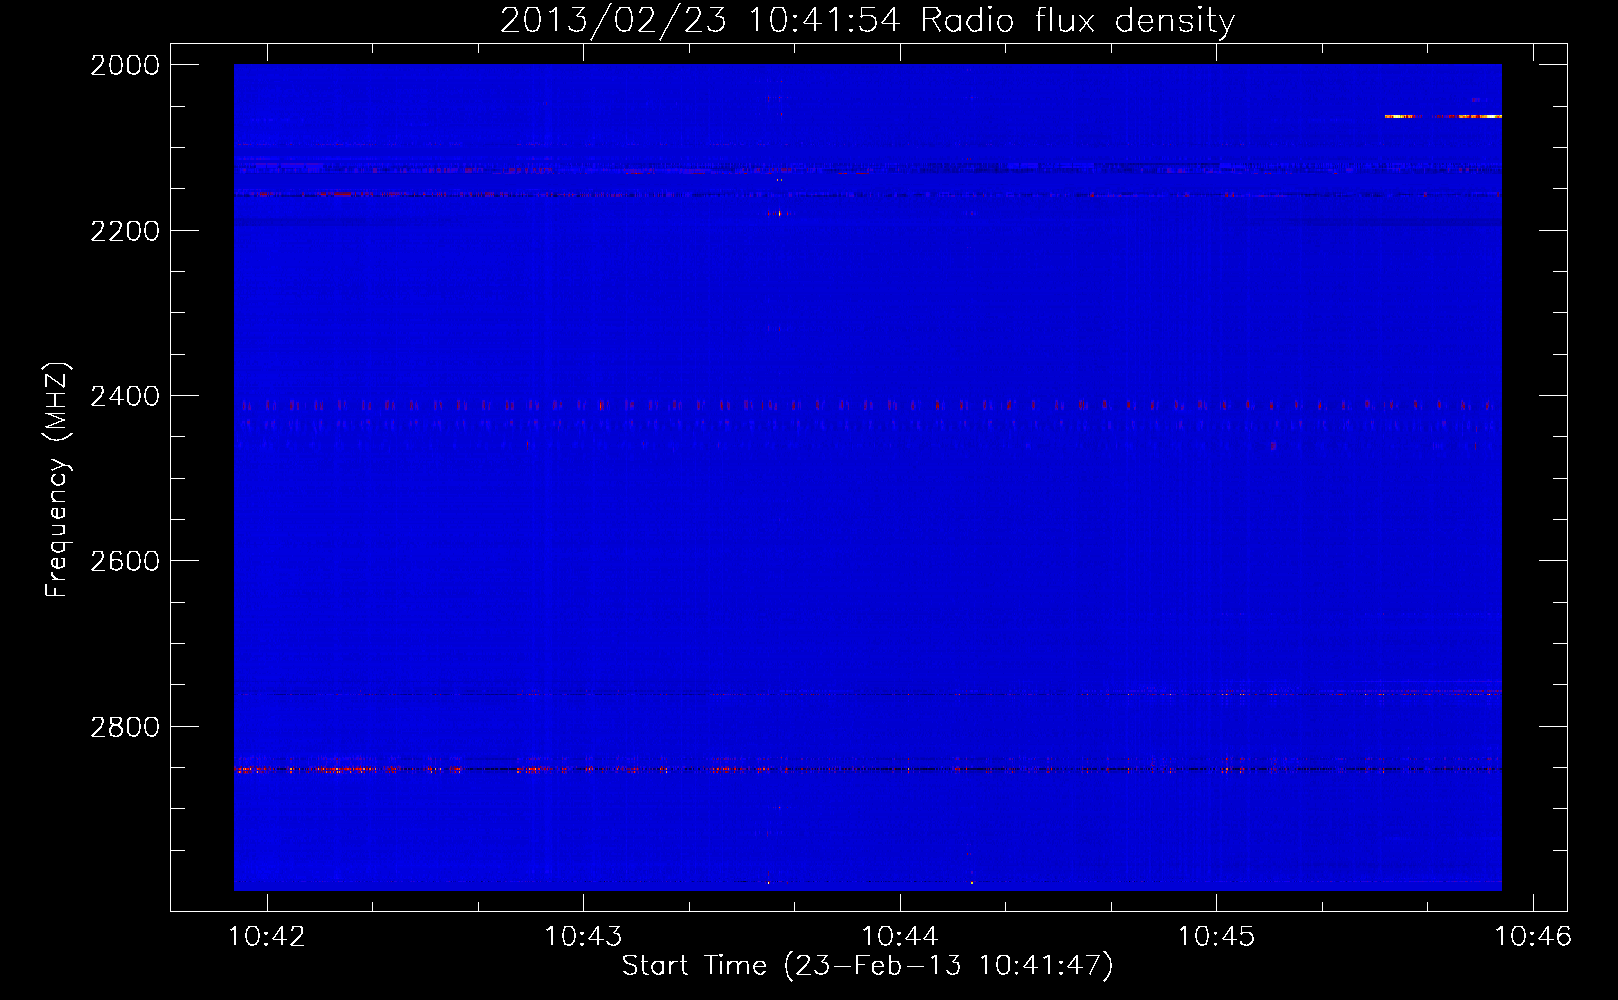The image size is (1618, 1000).
Task: Click the 10:45 time tick label
Action: point(1216,936)
